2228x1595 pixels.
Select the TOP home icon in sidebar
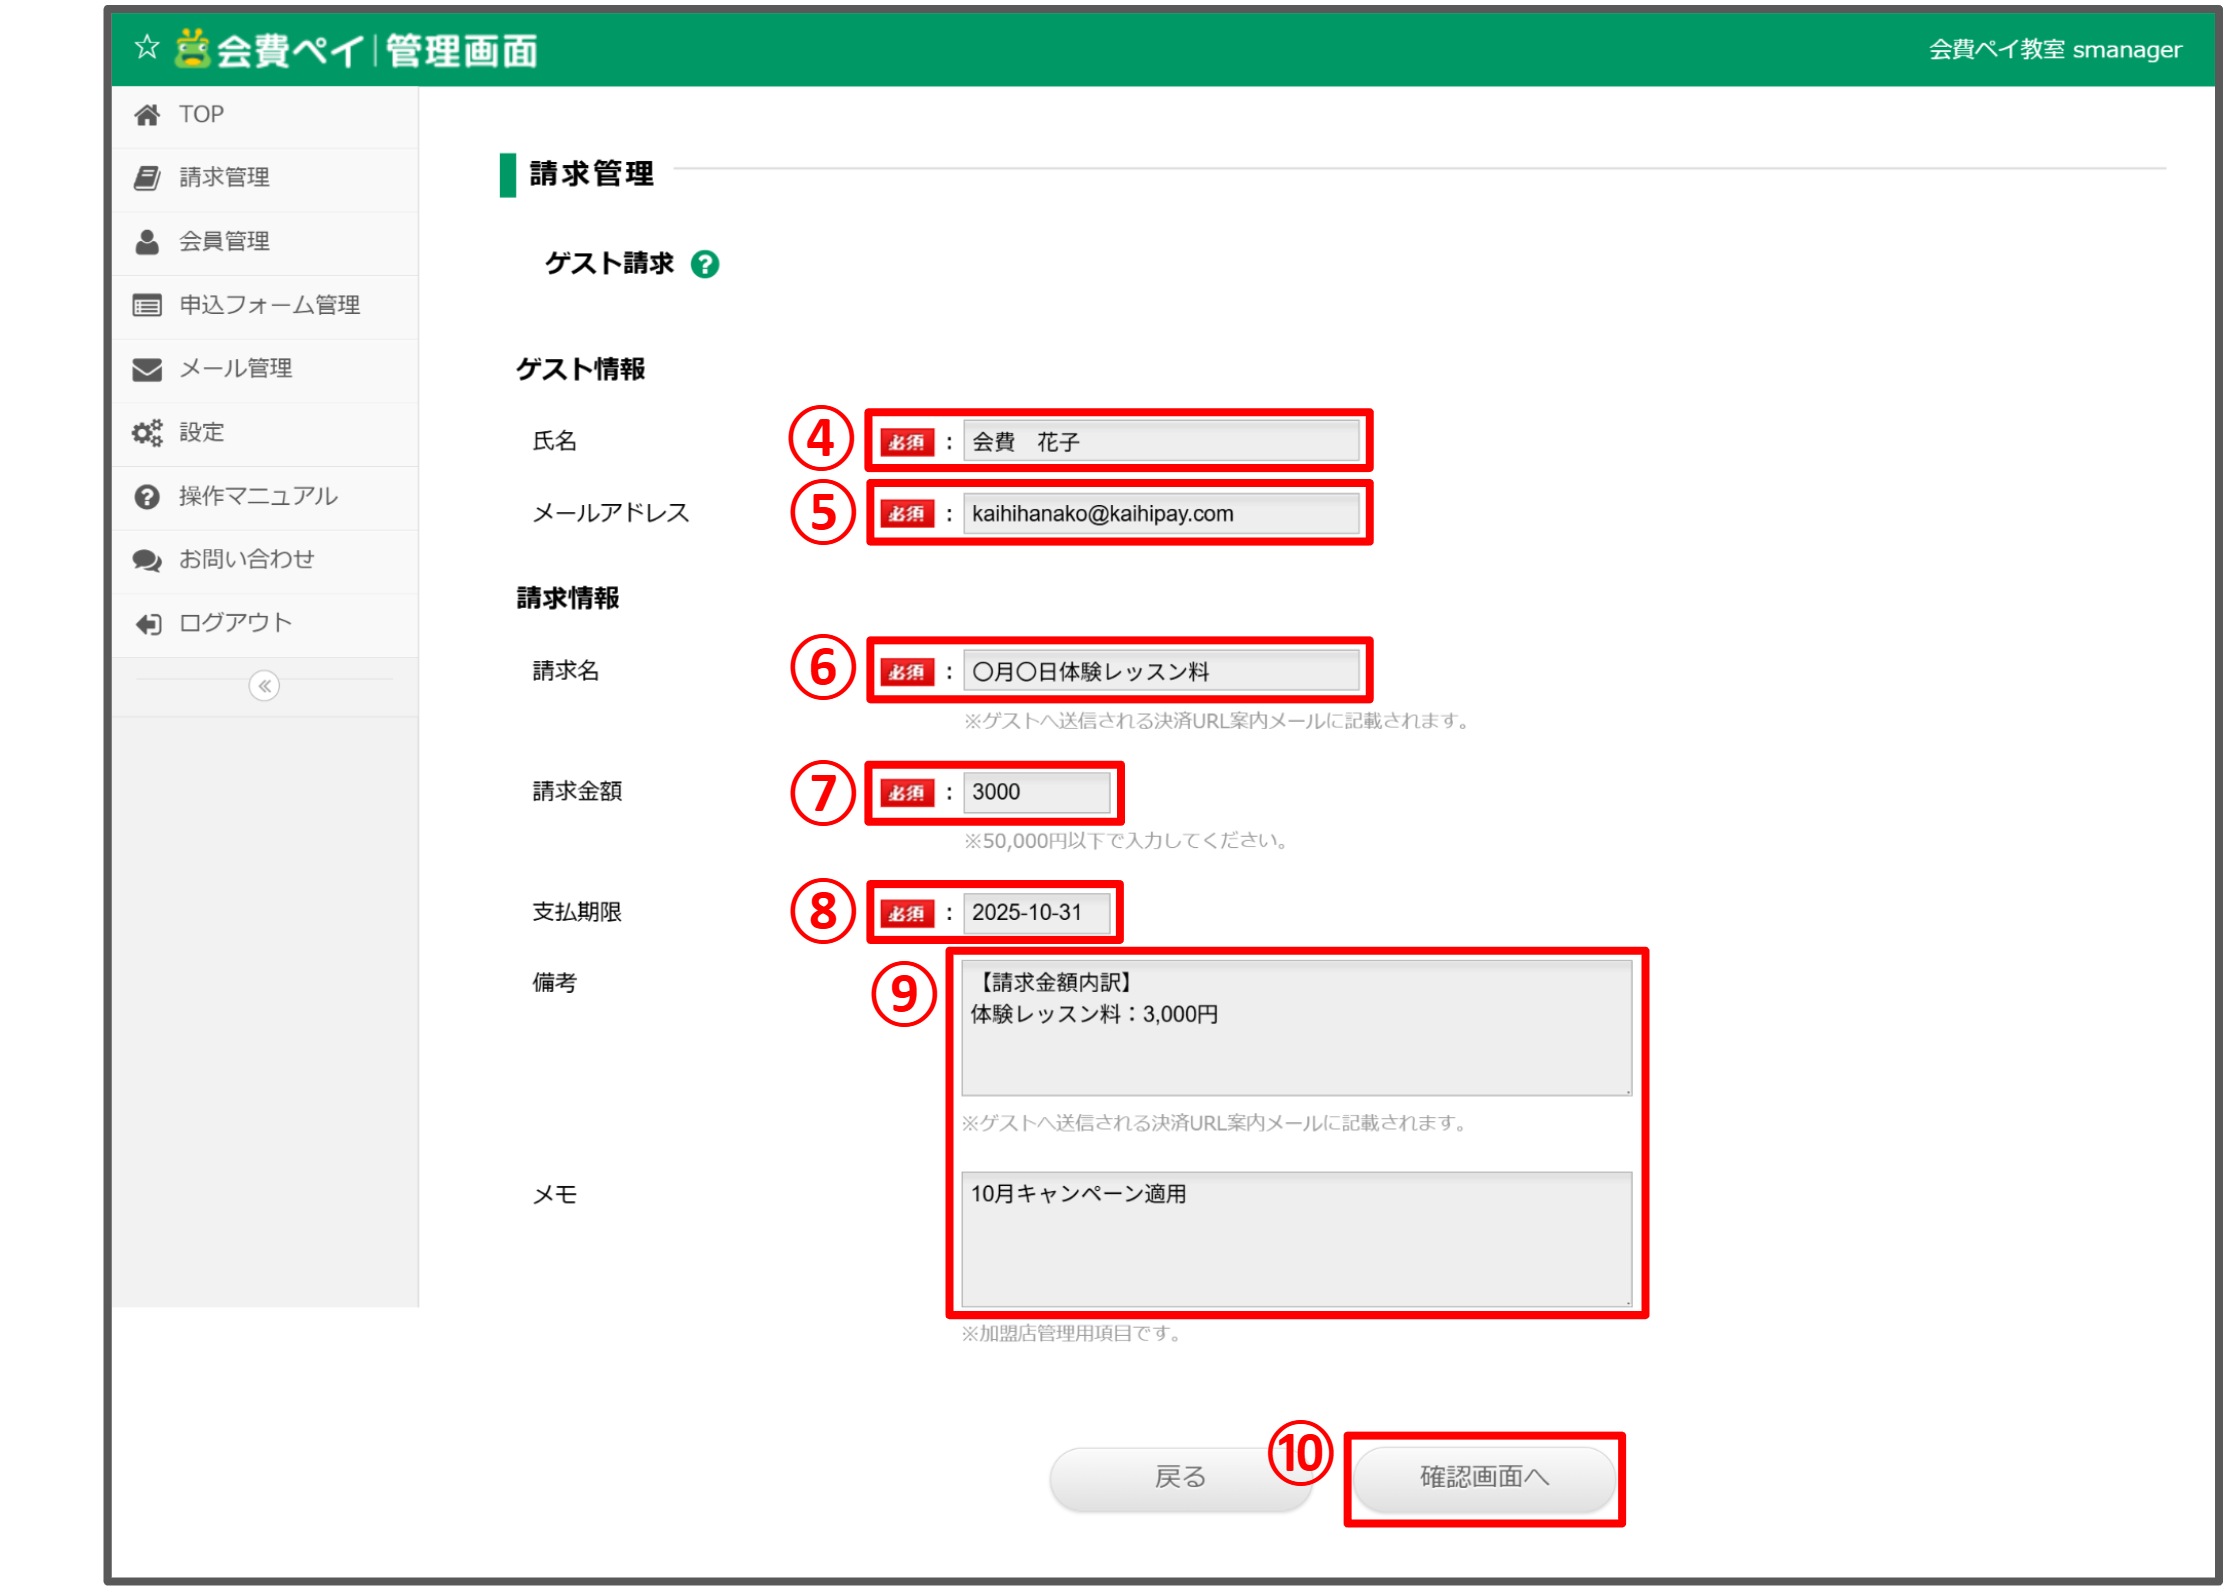click(x=147, y=114)
